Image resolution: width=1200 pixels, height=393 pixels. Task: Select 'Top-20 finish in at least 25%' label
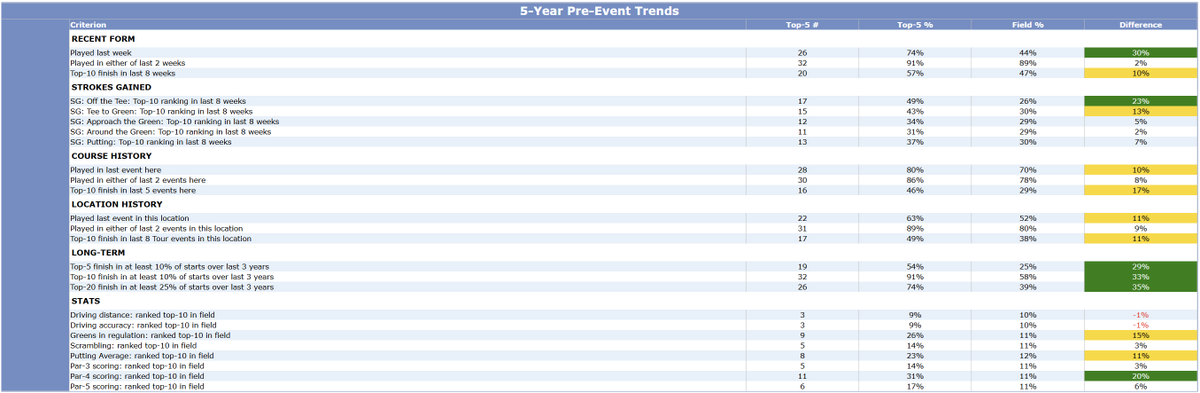pos(171,287)
